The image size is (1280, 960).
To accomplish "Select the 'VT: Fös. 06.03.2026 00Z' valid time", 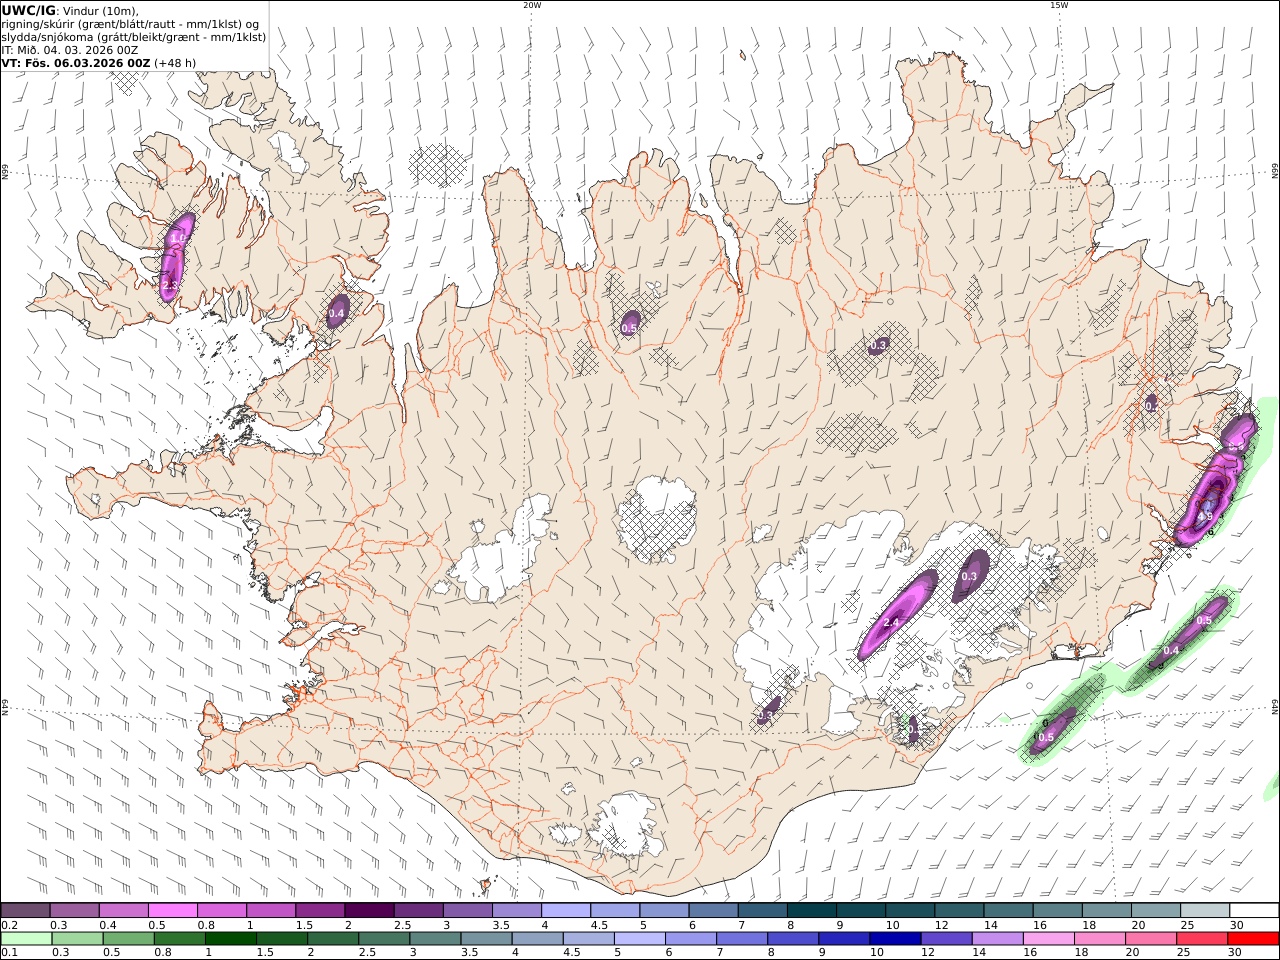I will pyautogui.click(x=76, y=62).
